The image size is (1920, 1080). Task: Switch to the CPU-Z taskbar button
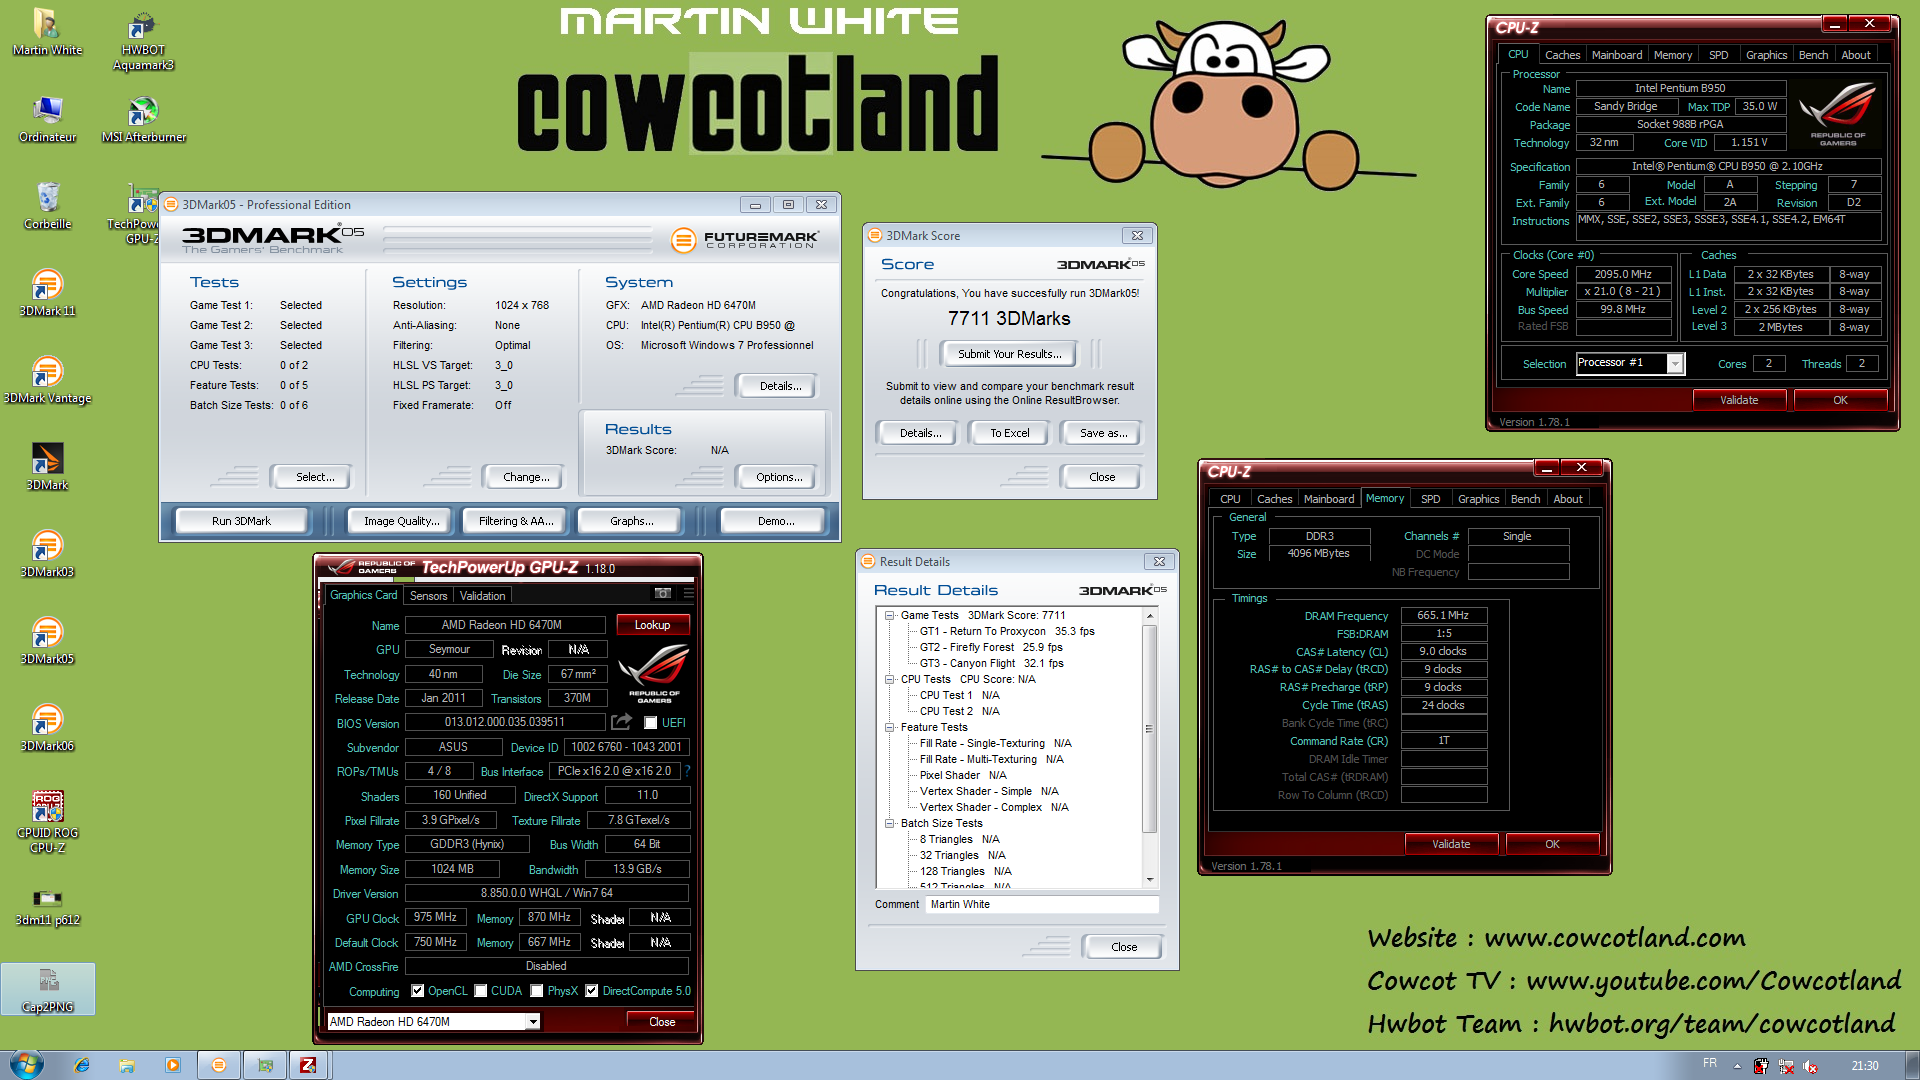click(309, 1065)
